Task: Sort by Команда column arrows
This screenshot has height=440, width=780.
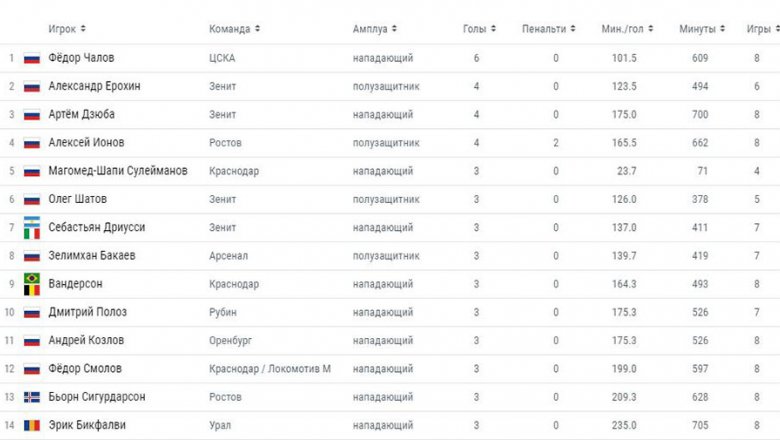Action: [x=257, y=29]
